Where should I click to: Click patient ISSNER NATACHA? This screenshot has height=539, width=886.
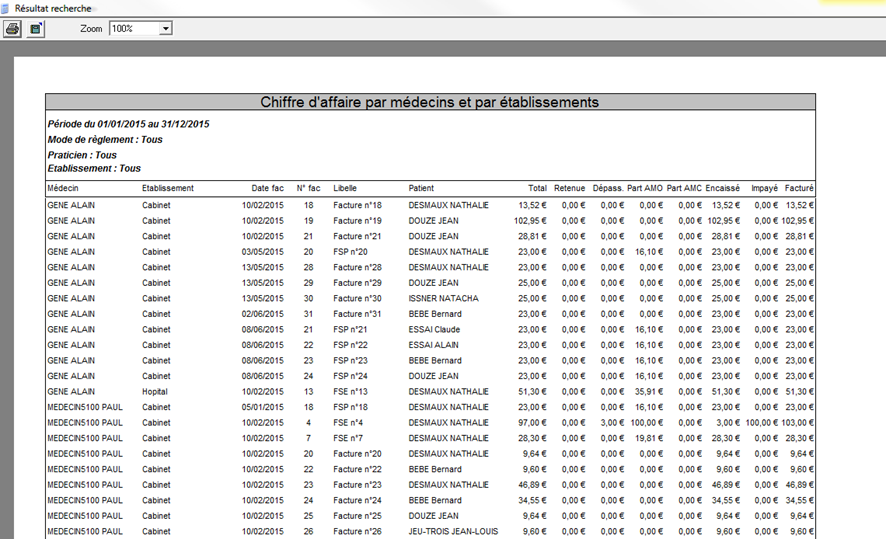click(444, 298)
